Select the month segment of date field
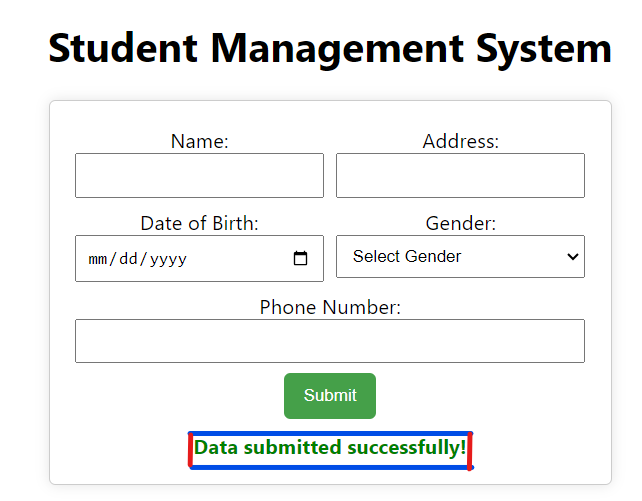The height and width of the screenshot is (501, 642). point(98,259)
